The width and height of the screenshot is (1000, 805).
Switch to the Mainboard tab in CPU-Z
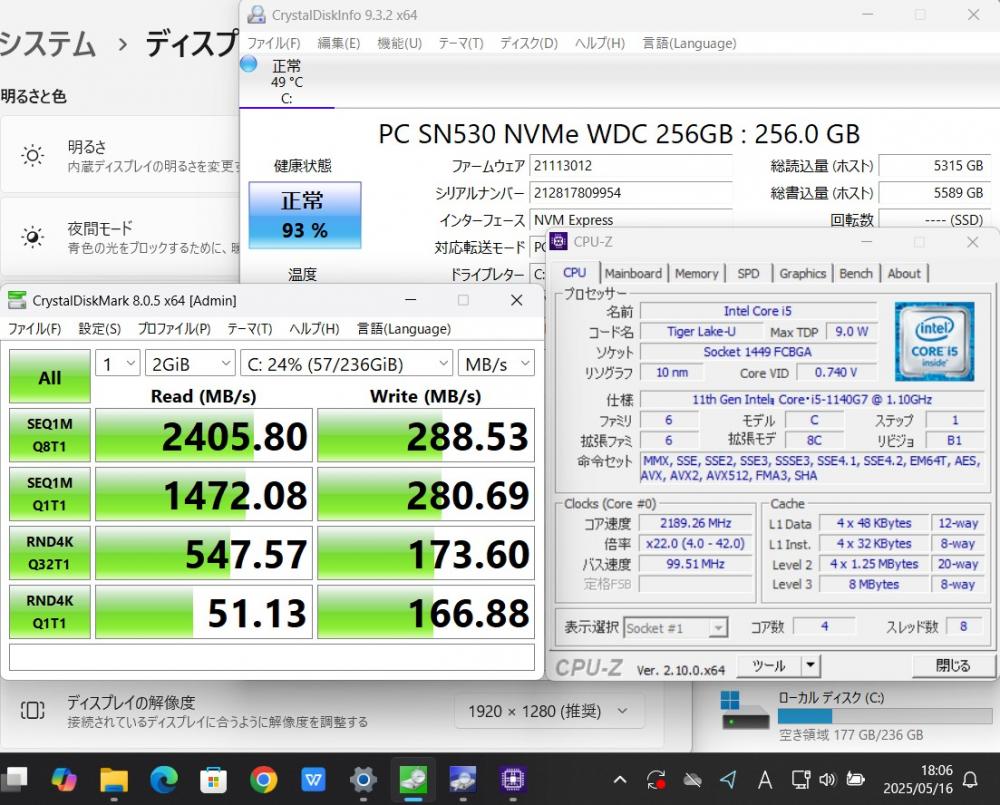coord(633,274)
